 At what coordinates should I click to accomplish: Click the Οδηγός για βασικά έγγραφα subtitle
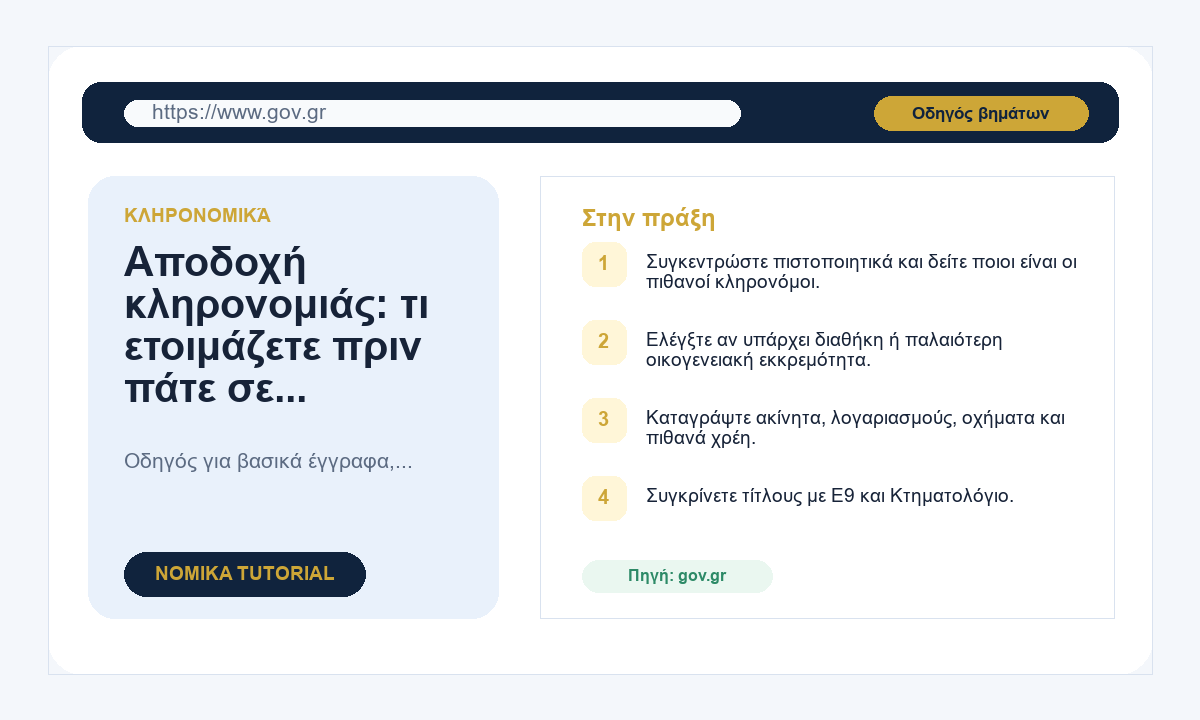[x=268, y=461]
